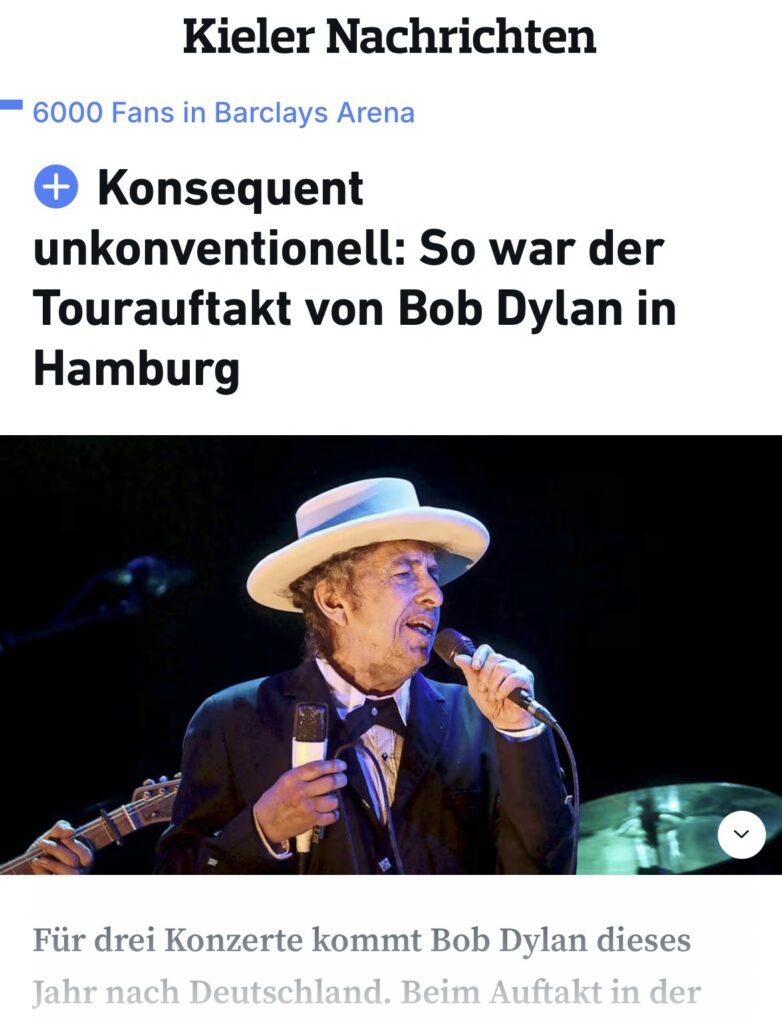Click 'Barclays Arena' in the blue kicker
This screenshot has width=782, height=1024.
(314, 112)
